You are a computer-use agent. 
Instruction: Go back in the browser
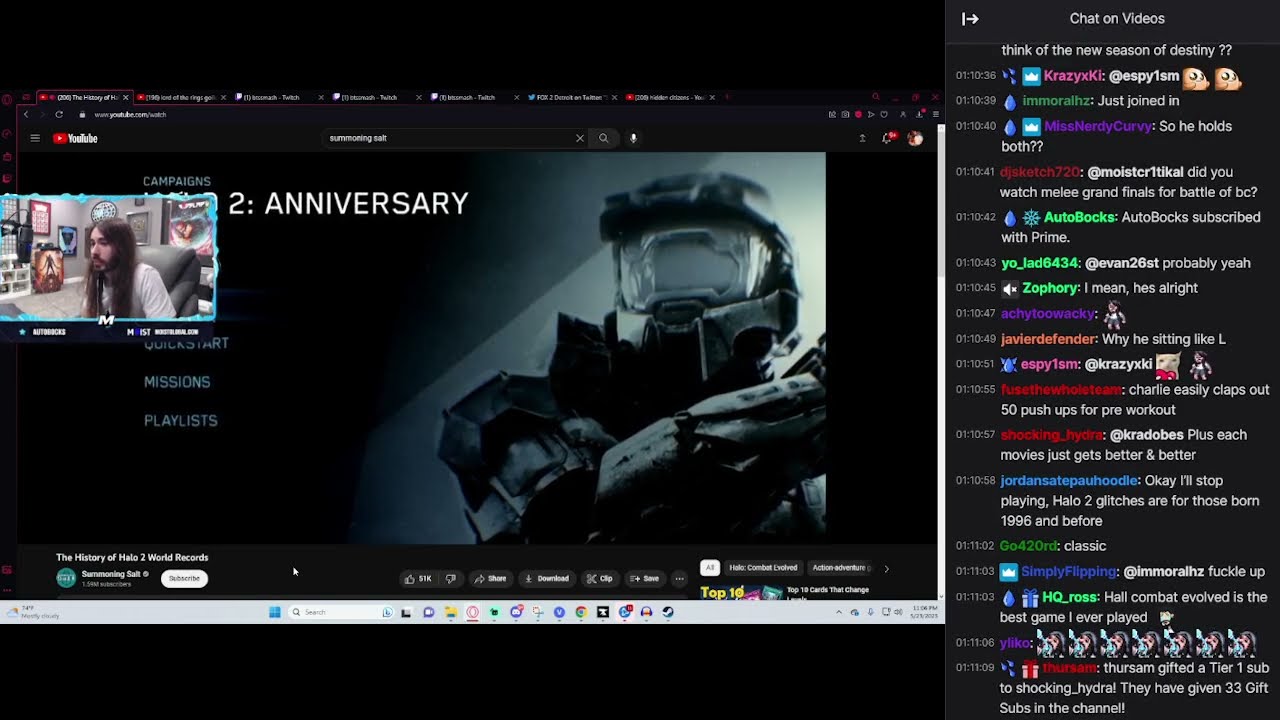pos(26,114)
